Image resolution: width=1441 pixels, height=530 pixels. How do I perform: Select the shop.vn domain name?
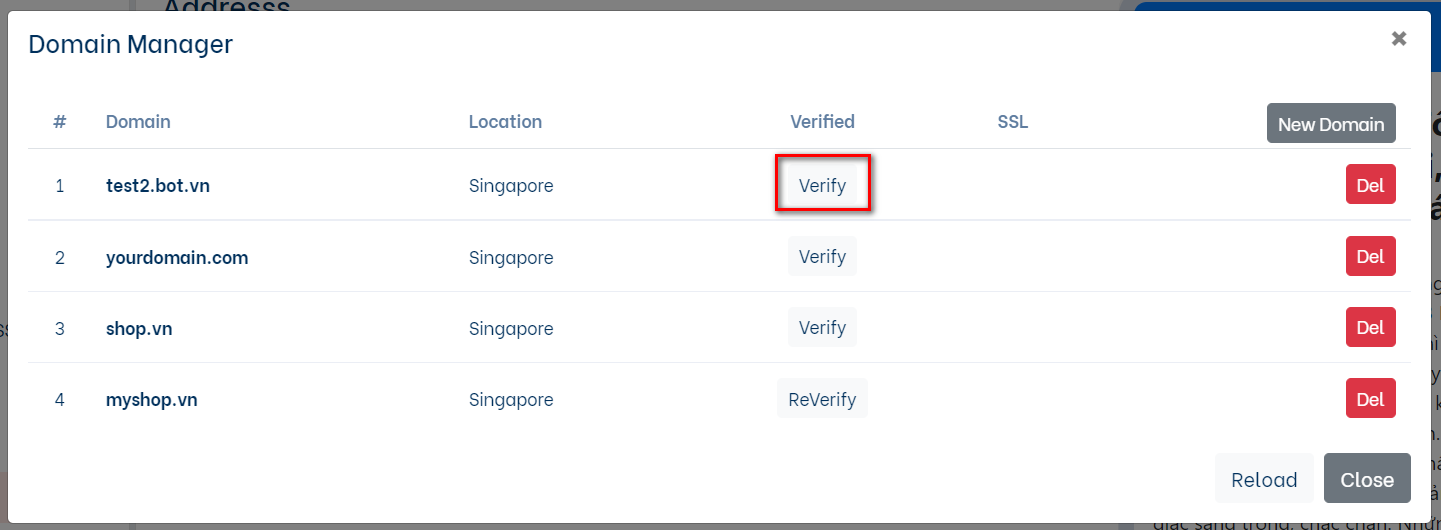(139, 328)
